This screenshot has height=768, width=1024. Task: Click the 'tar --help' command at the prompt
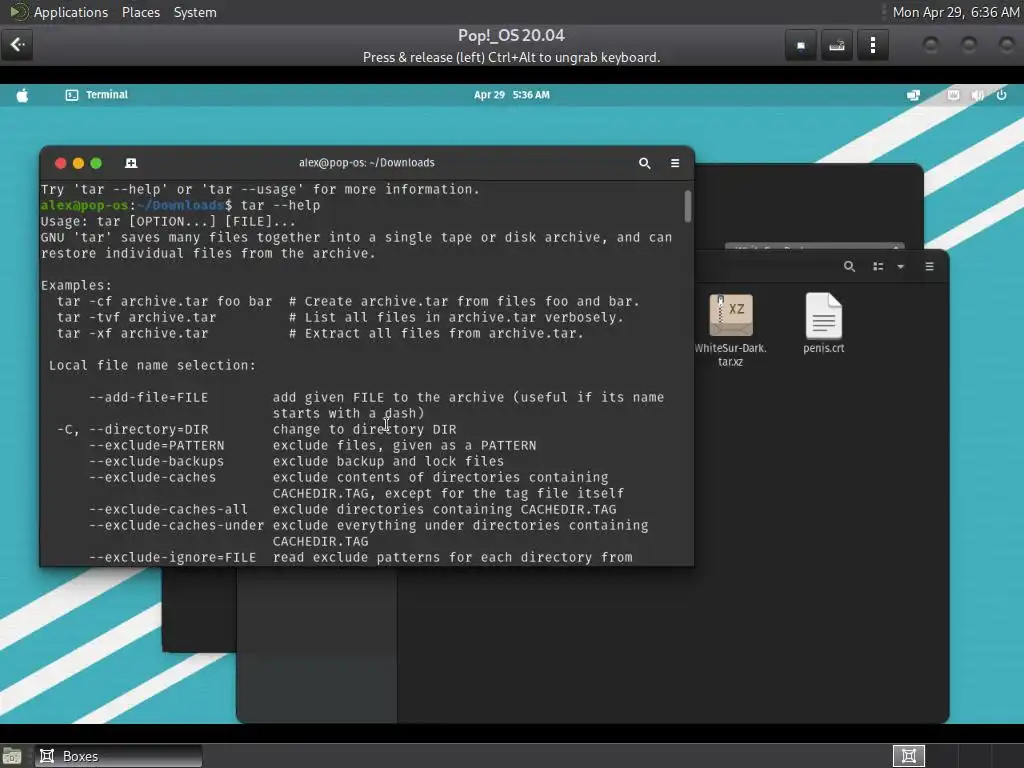[x=281, y=205]
